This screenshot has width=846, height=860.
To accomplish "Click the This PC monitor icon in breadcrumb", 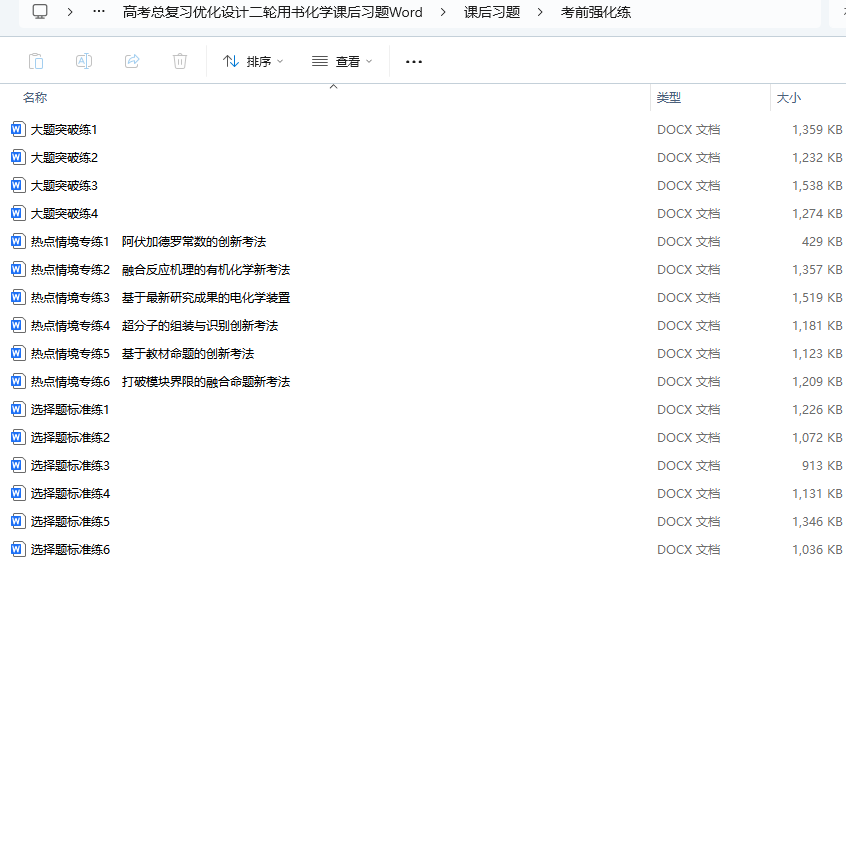I will 40,12.
